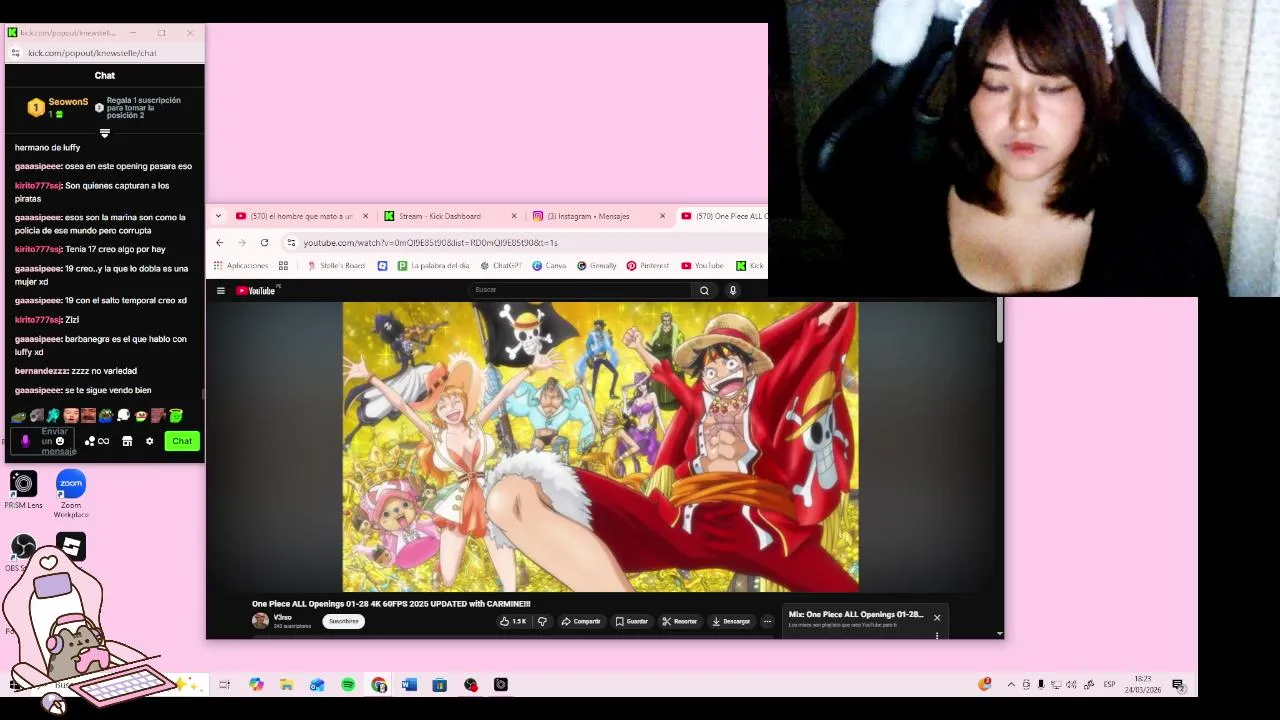
Task: Click Descargar download button
Action: click(x=731, y=621)
